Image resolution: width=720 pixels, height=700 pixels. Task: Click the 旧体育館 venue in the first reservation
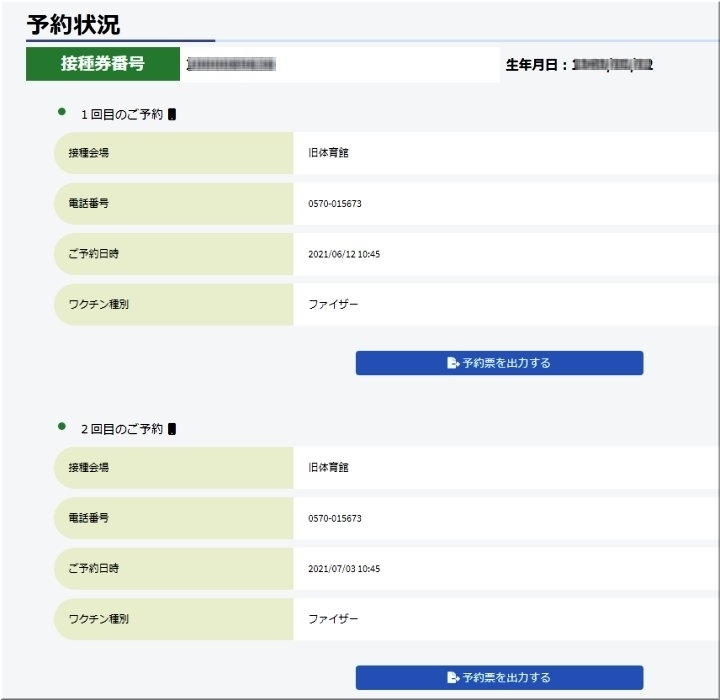point(328,153)
